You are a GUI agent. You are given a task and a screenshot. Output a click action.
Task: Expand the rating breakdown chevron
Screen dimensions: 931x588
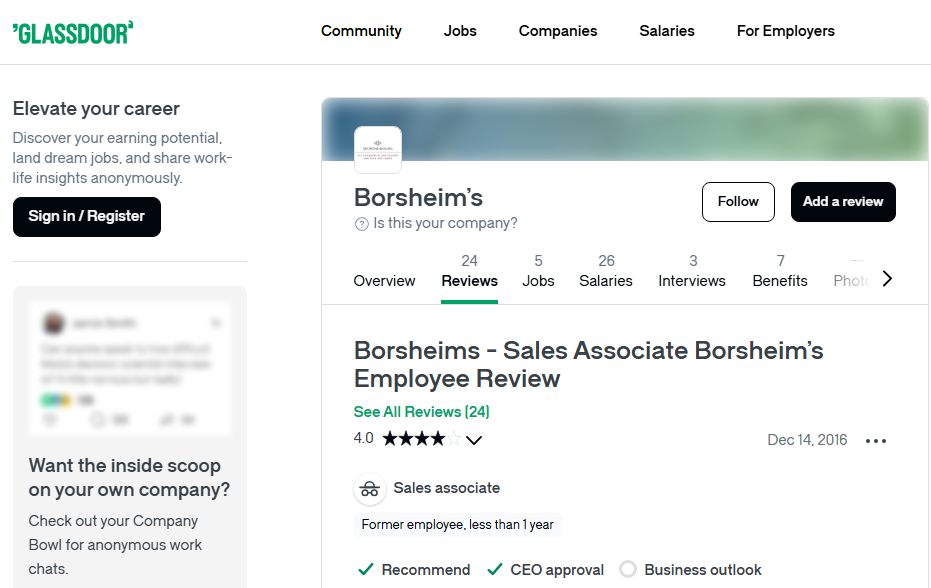click(x=474, y=440)
